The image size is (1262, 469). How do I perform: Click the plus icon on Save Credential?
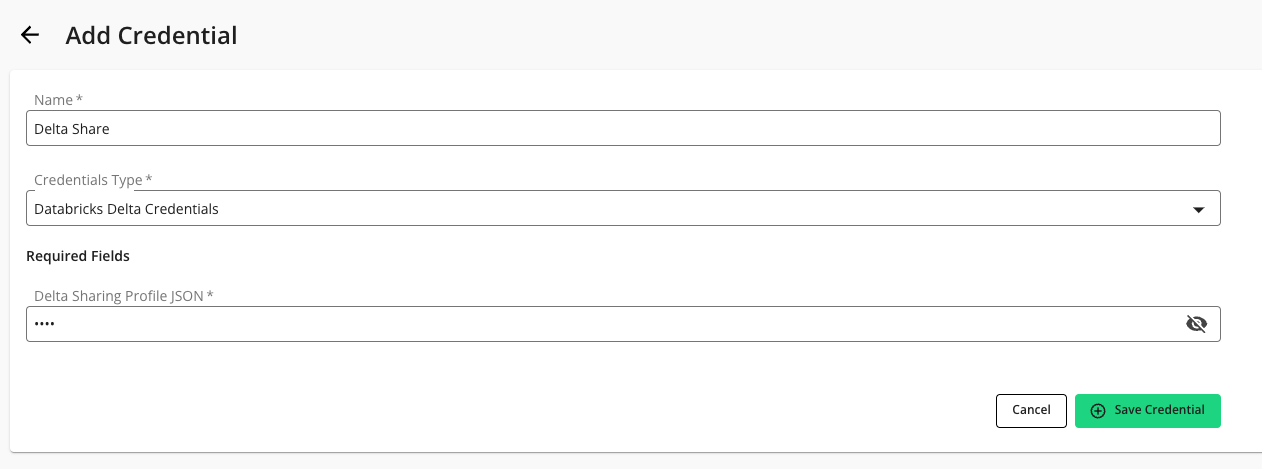point(1098,411)
